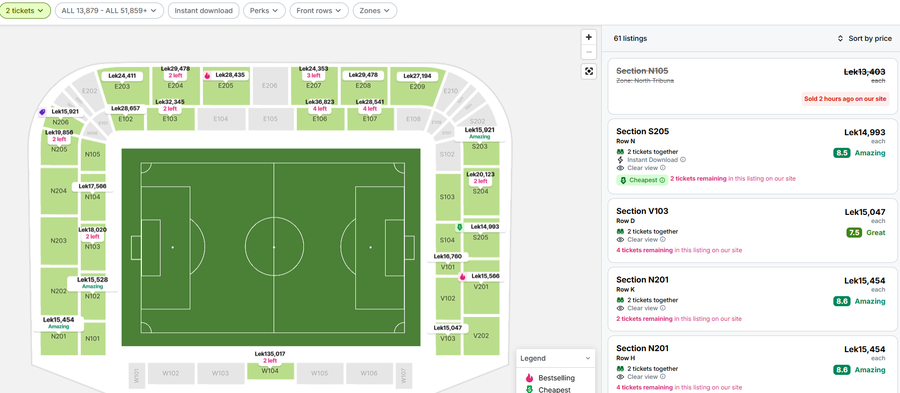Select section W104 on the map
Image resolution: width=900 pixels, height=393 pixels.
click(x=270, y=371)
